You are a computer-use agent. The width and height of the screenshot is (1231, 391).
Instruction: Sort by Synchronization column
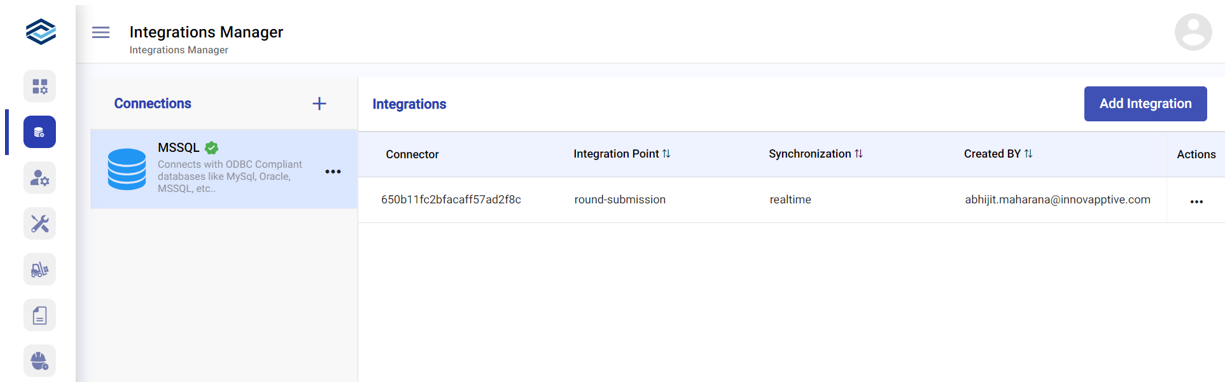(x=858, y=154)
